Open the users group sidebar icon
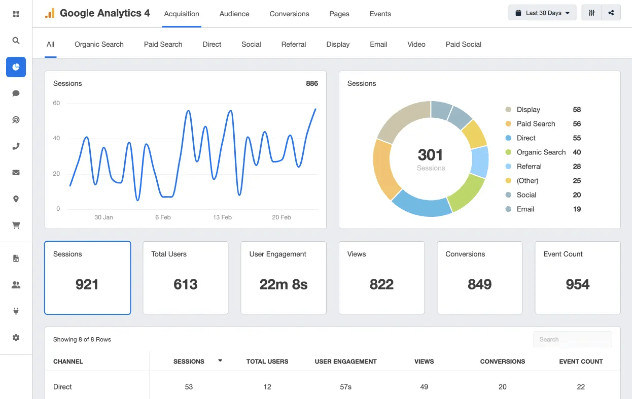The width and height of the screenshot is (632, 399). [x=16, y=285]
